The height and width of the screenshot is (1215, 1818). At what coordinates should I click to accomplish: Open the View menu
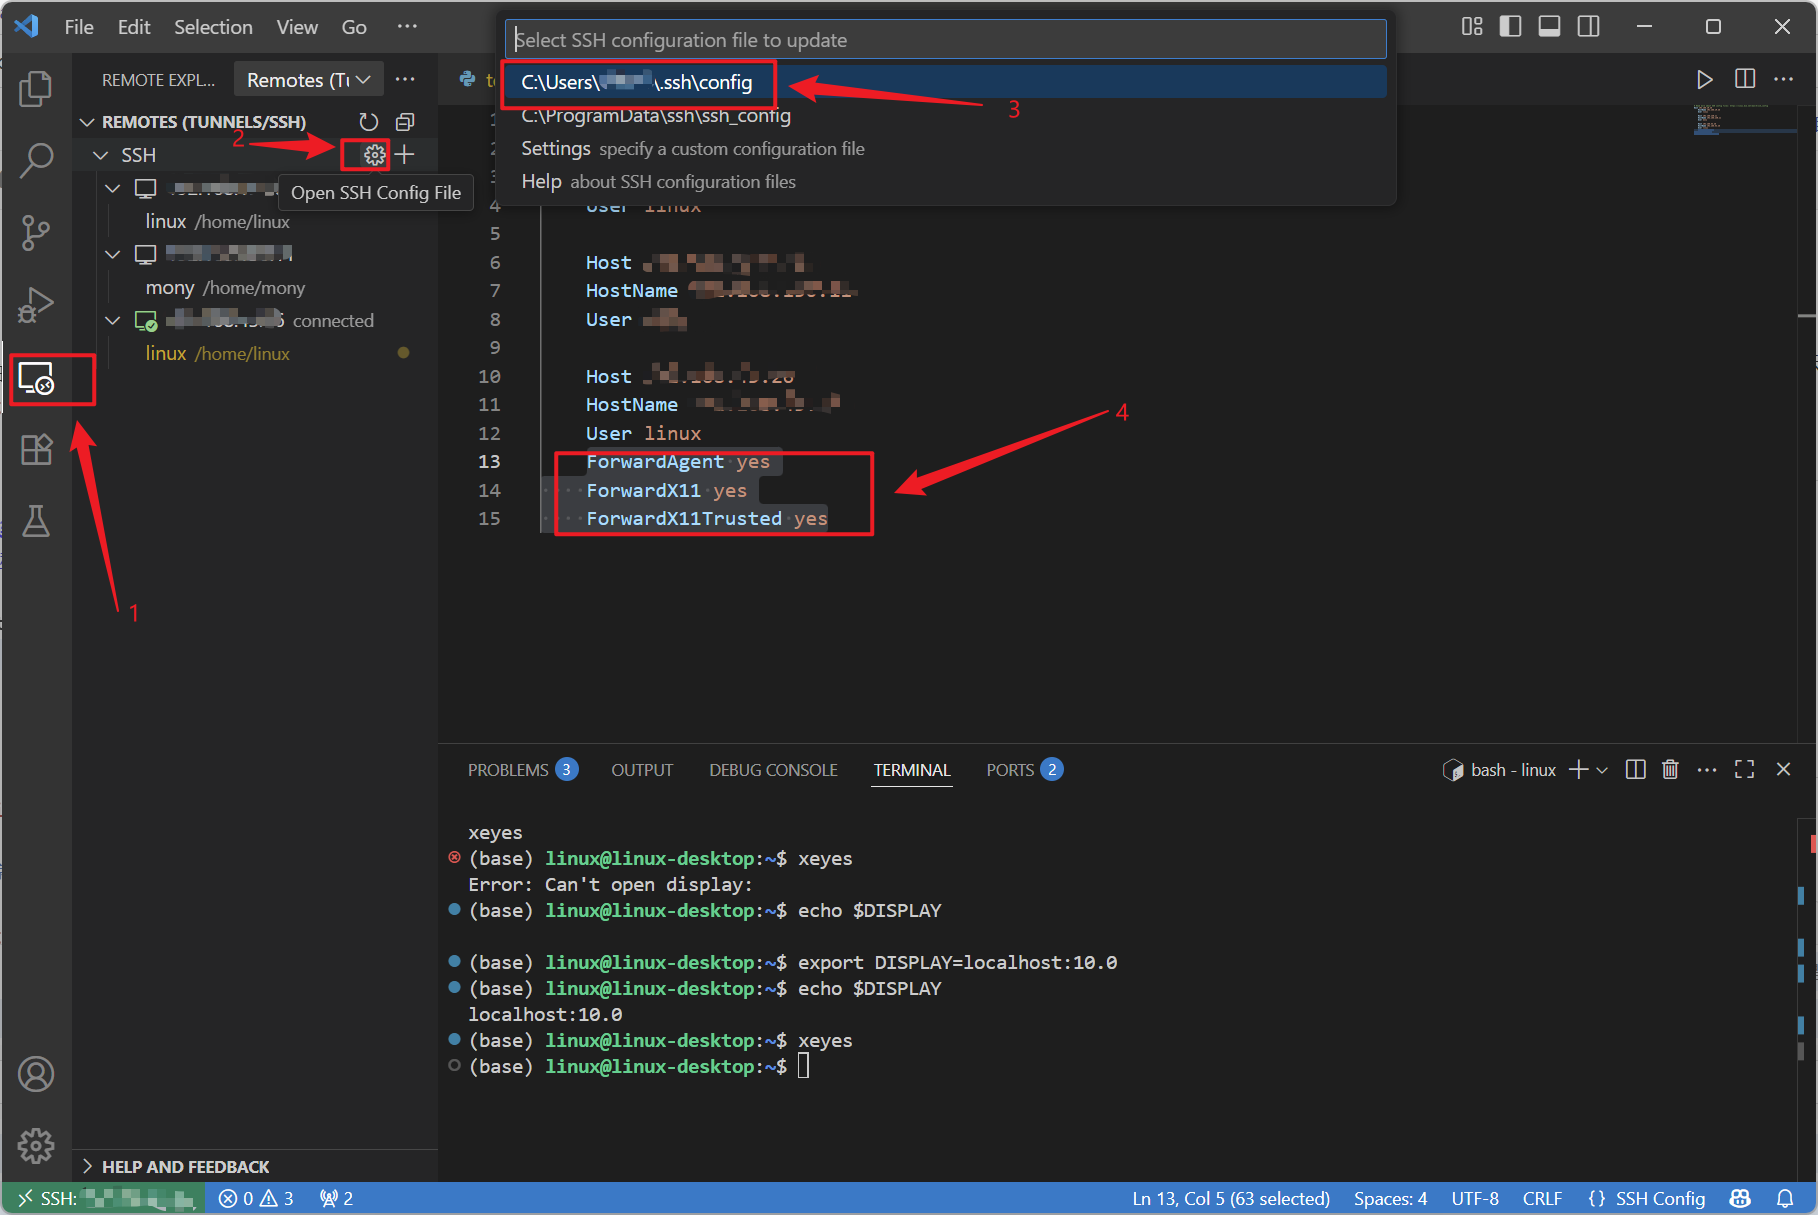tap(297, 27)
